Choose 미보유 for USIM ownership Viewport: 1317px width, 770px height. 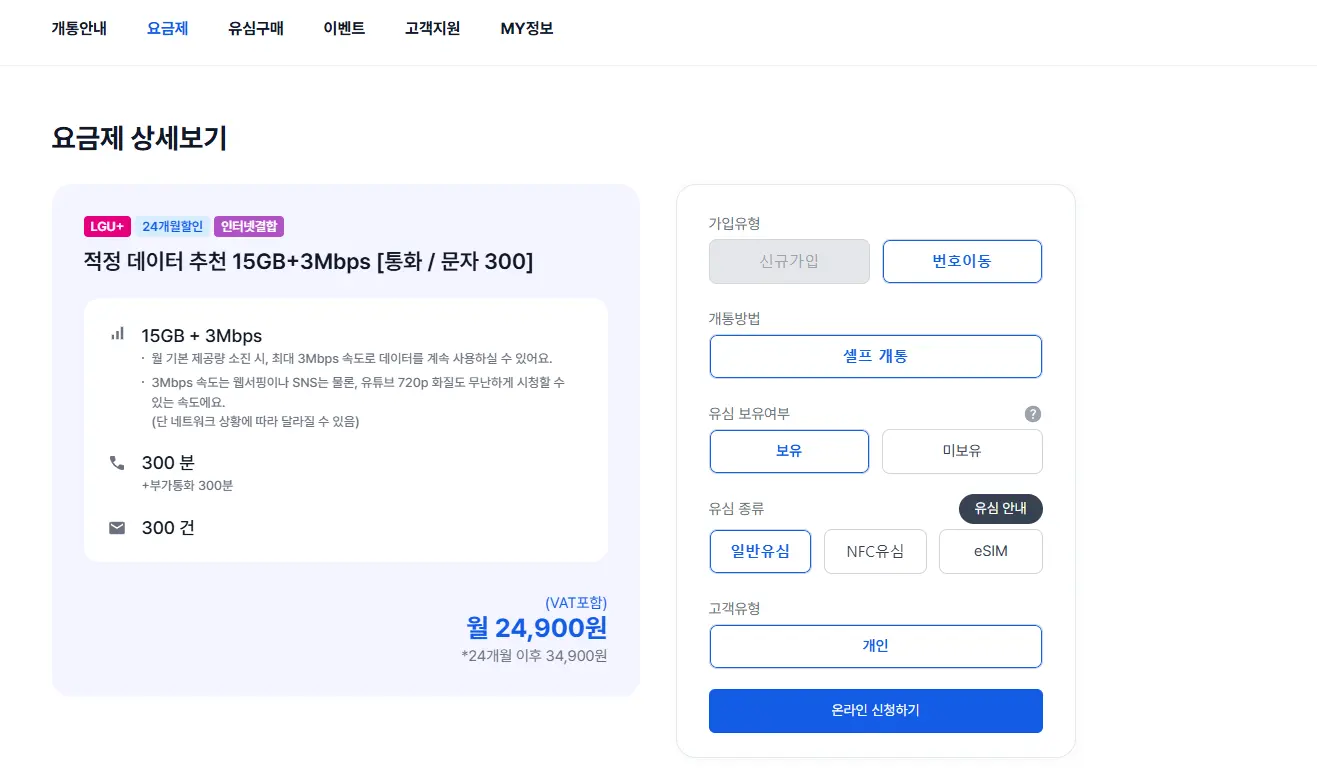click(x=962, y=451)
